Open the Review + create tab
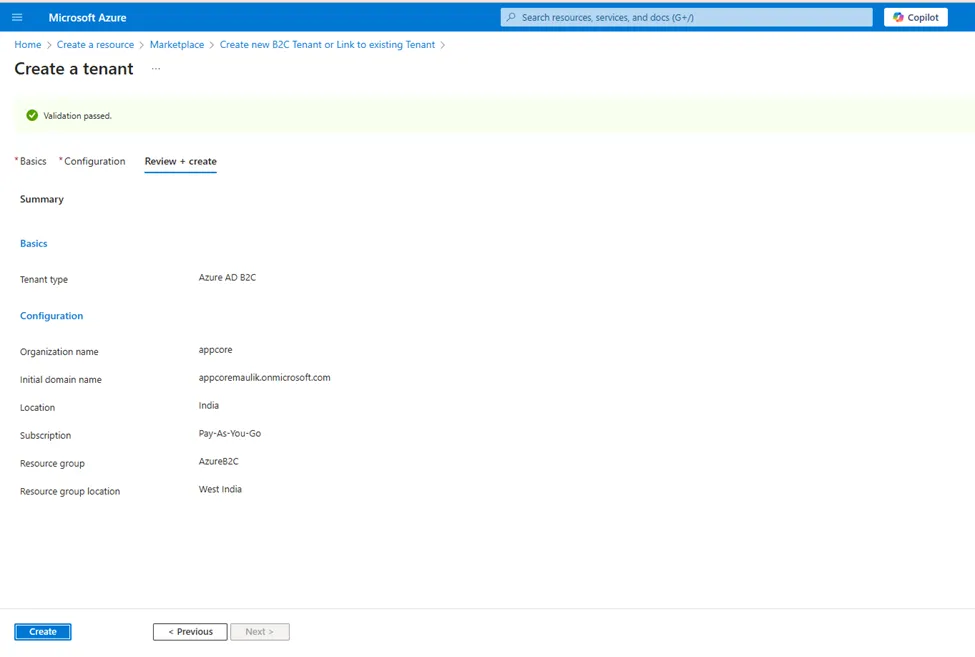This screenshot has width=975, height=657. (x=180, y=161)
